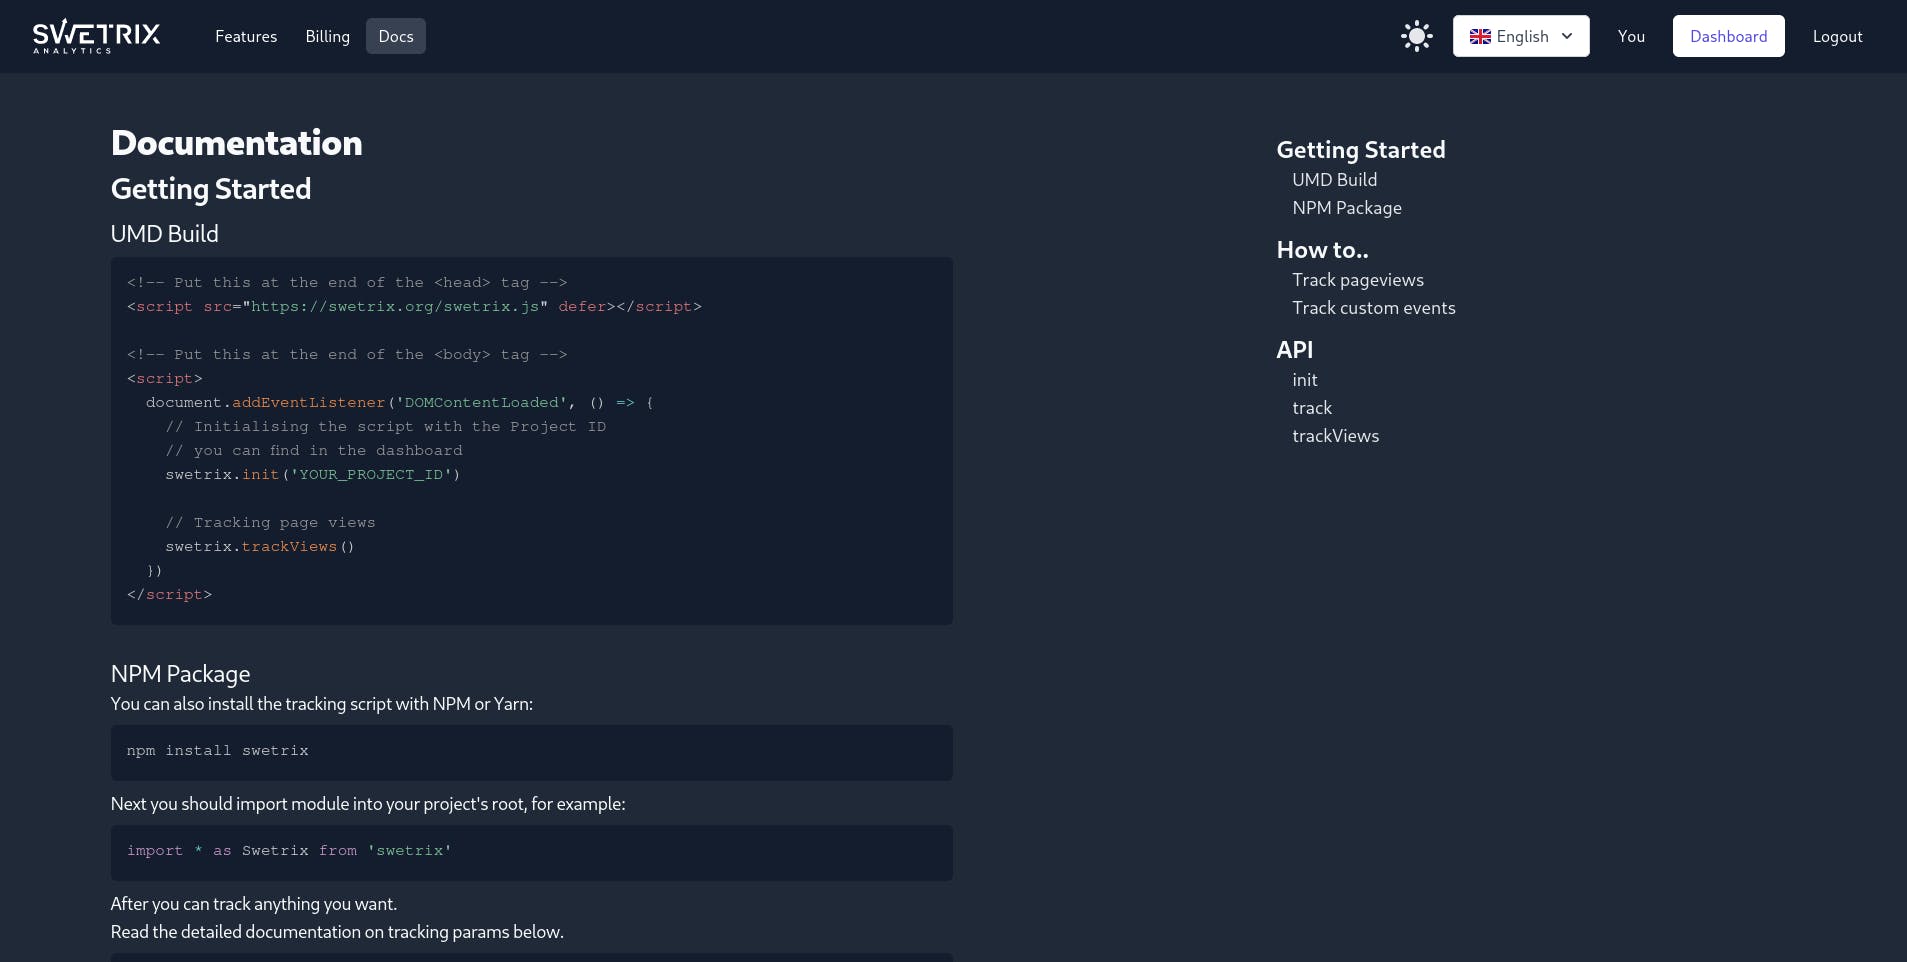
Task: Click the NPM Package content heading
Action: coord(180,674)
